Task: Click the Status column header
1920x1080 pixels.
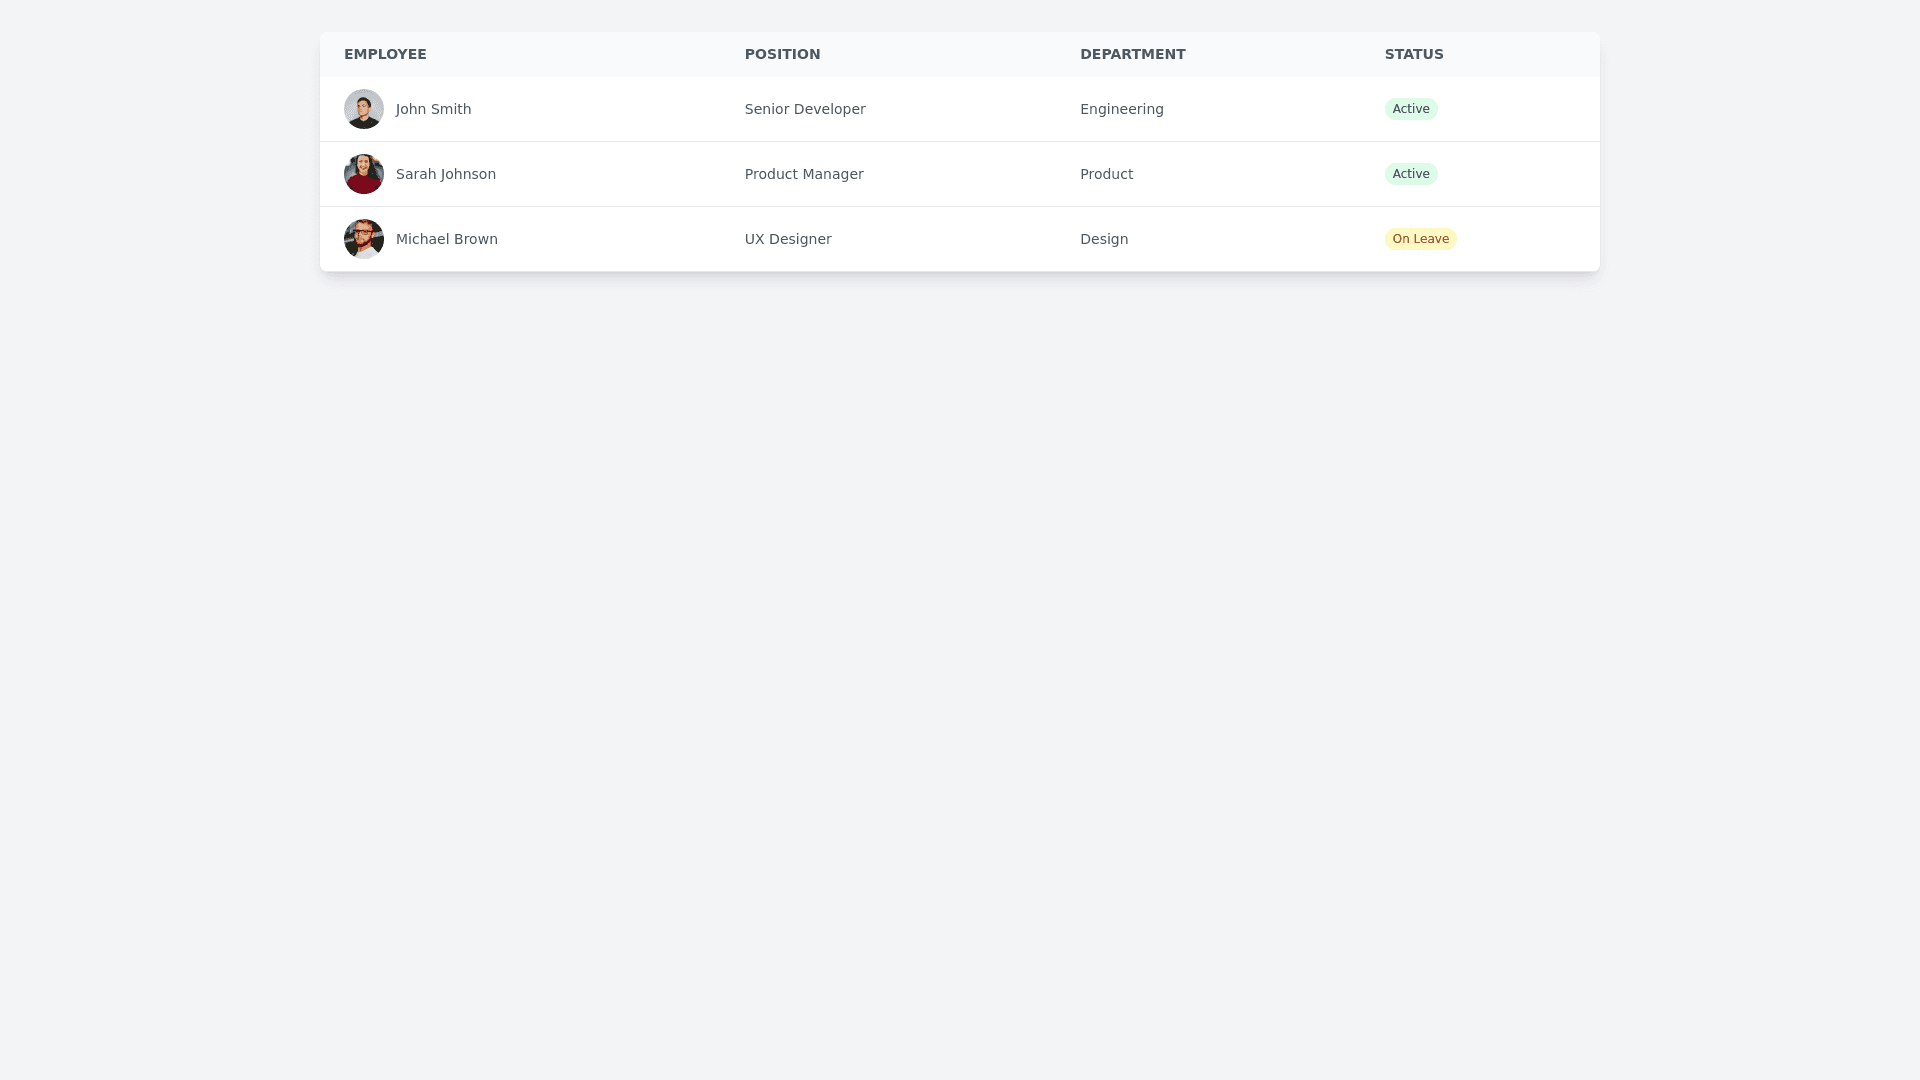Action: click(1413, 54)
